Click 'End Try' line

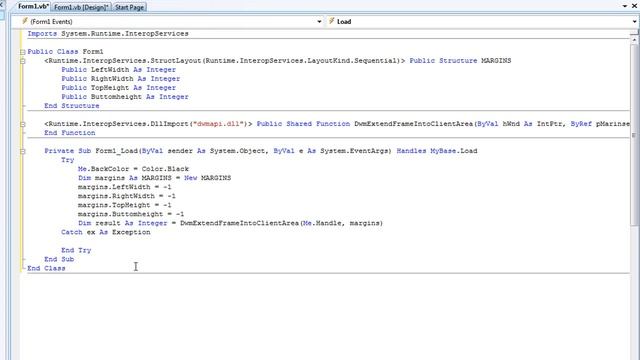[76, 250]
